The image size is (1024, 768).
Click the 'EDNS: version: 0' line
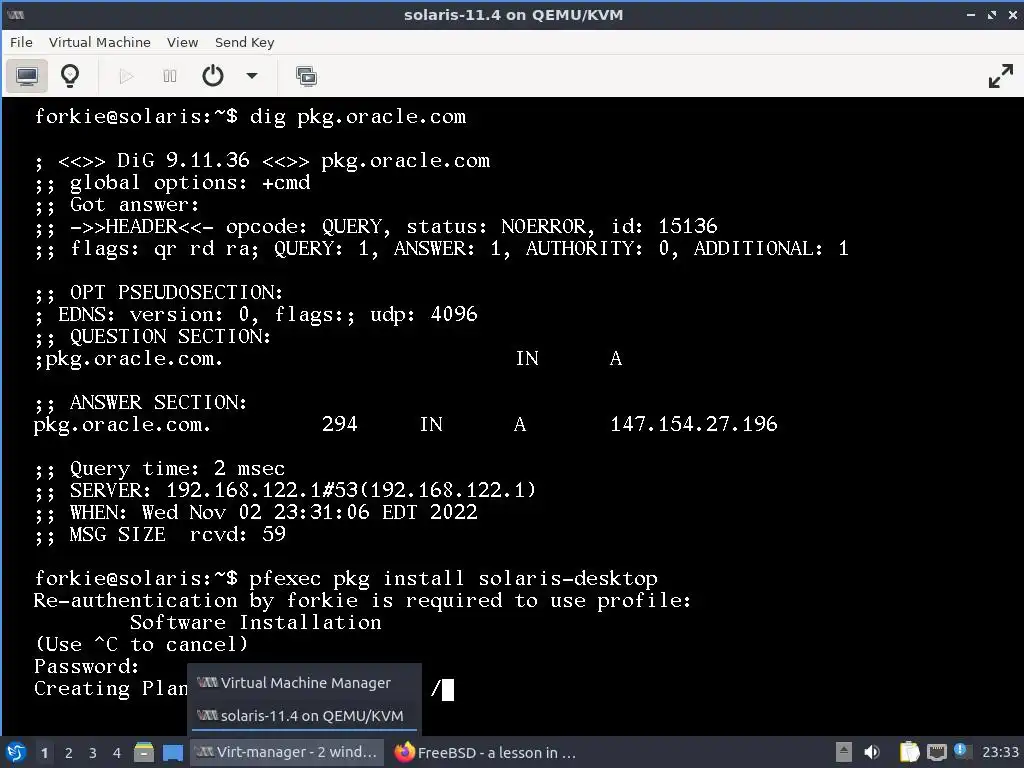point(255,314)
